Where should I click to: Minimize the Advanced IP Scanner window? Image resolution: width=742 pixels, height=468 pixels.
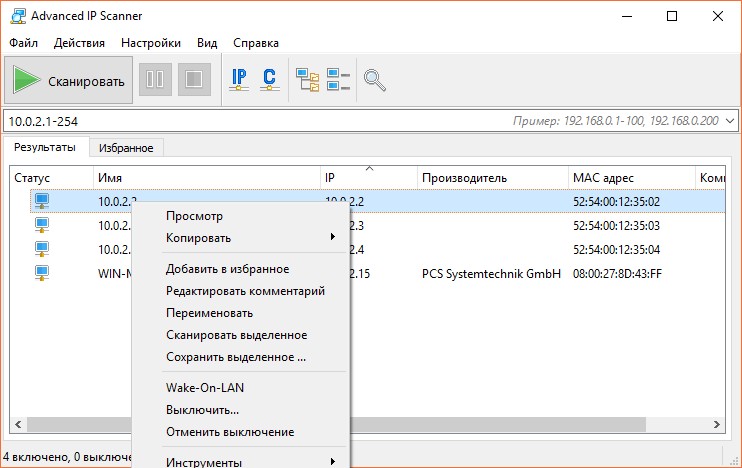point(627,16)
